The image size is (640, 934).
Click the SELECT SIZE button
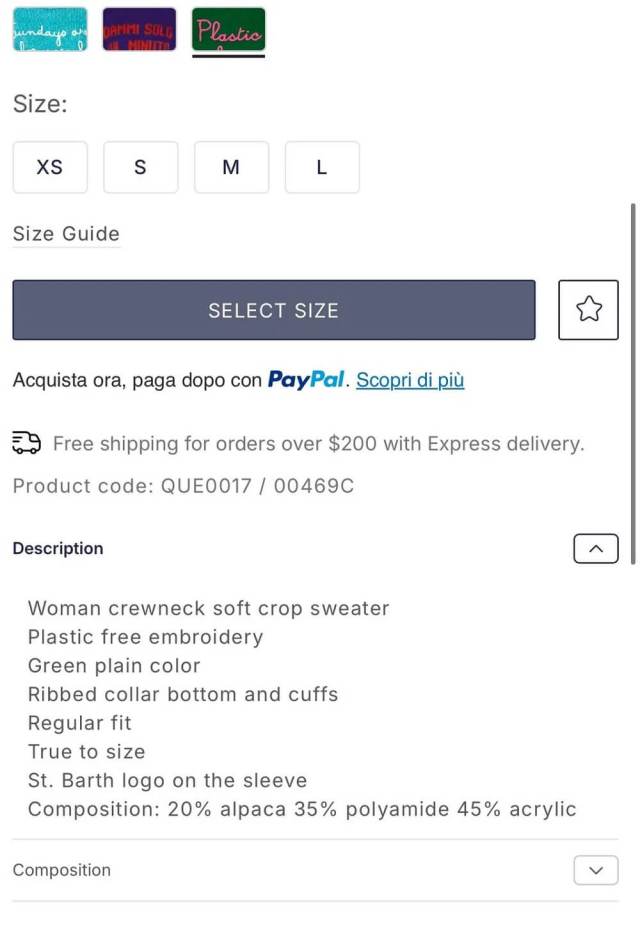point(273,310)
